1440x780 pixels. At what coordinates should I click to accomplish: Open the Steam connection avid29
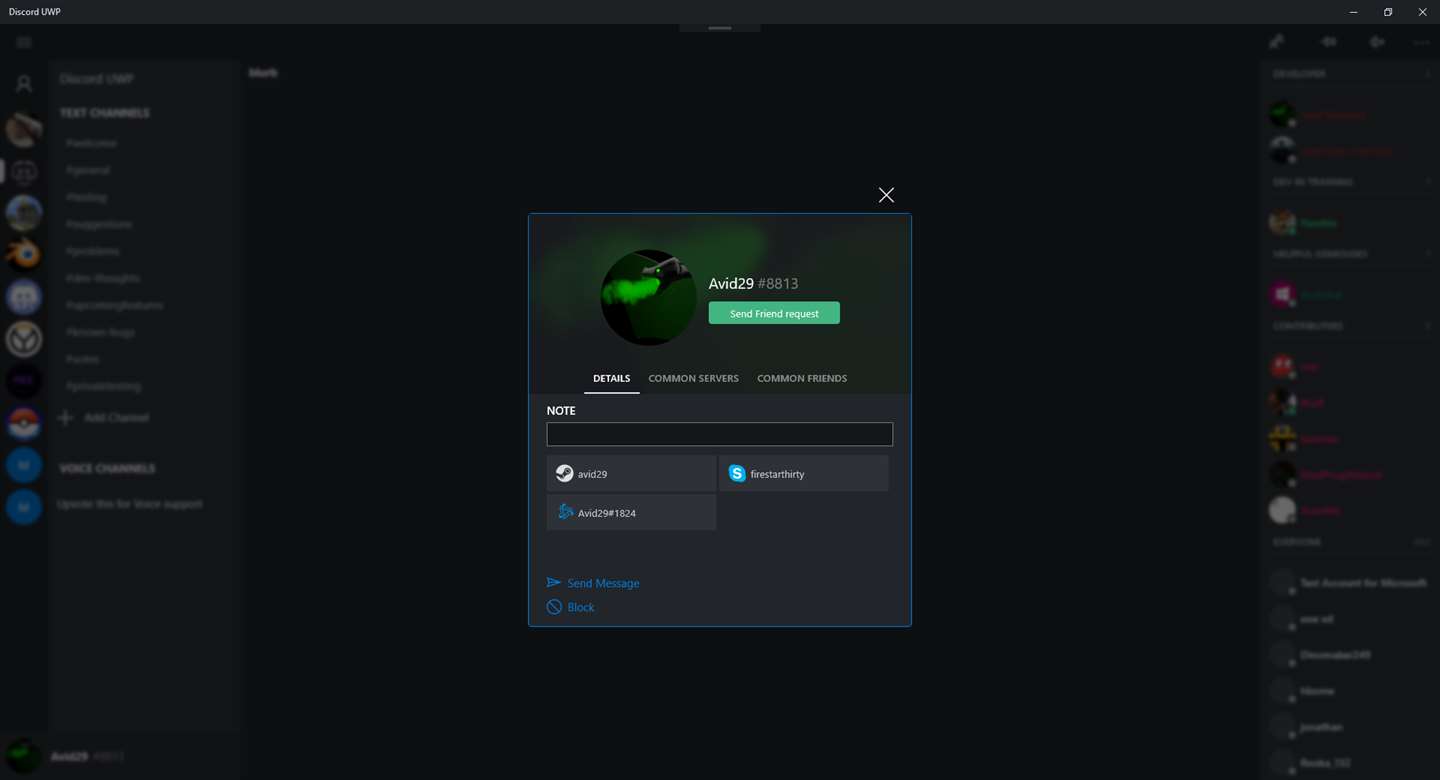click(x=631, y=474)
